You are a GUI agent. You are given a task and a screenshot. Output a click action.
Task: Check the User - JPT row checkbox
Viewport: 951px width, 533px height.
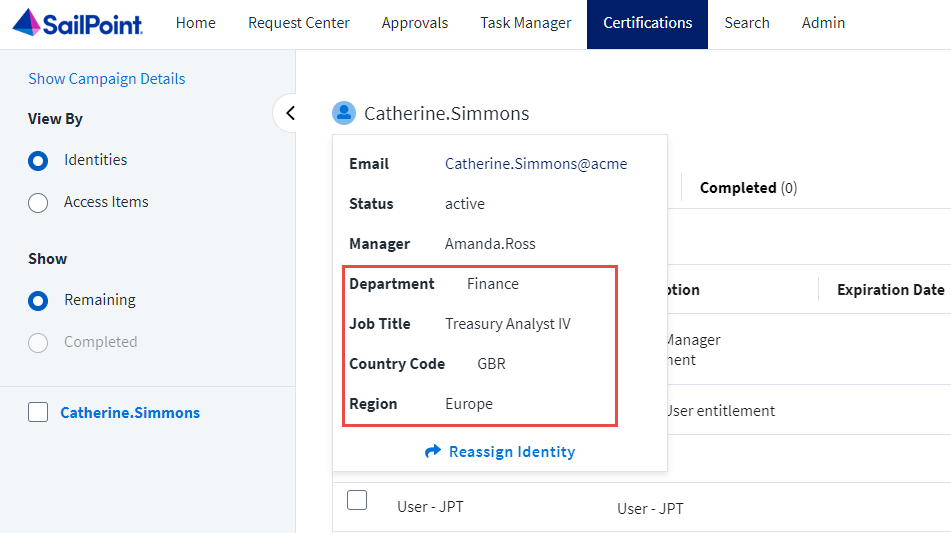pyautogui.click(x=357, y=500)
